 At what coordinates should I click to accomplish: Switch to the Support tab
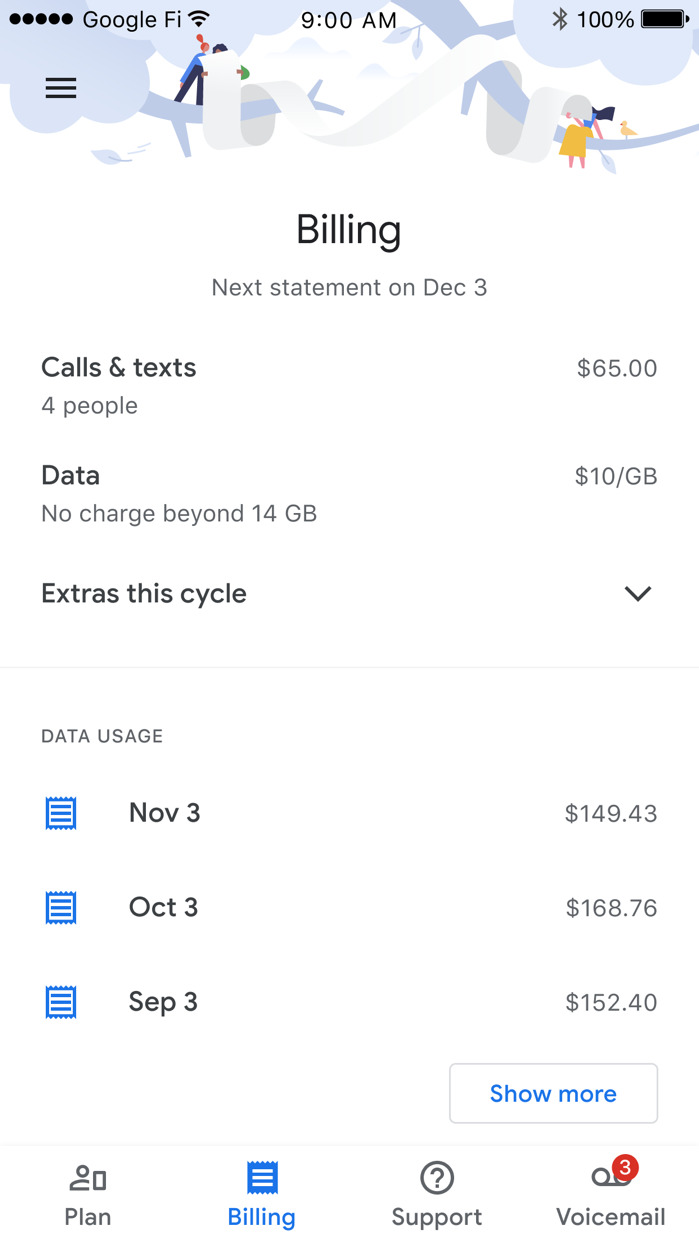tap(436, 1192)
